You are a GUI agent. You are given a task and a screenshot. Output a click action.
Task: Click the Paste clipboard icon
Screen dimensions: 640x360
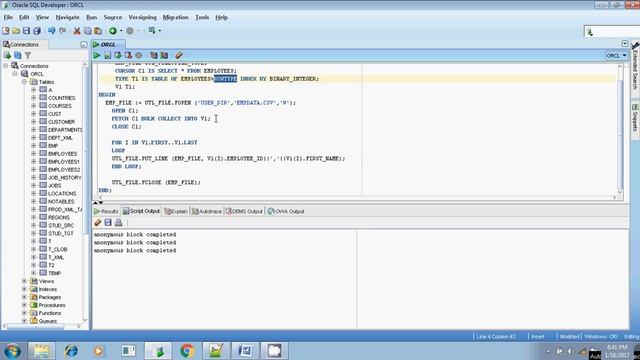point(98,31)
